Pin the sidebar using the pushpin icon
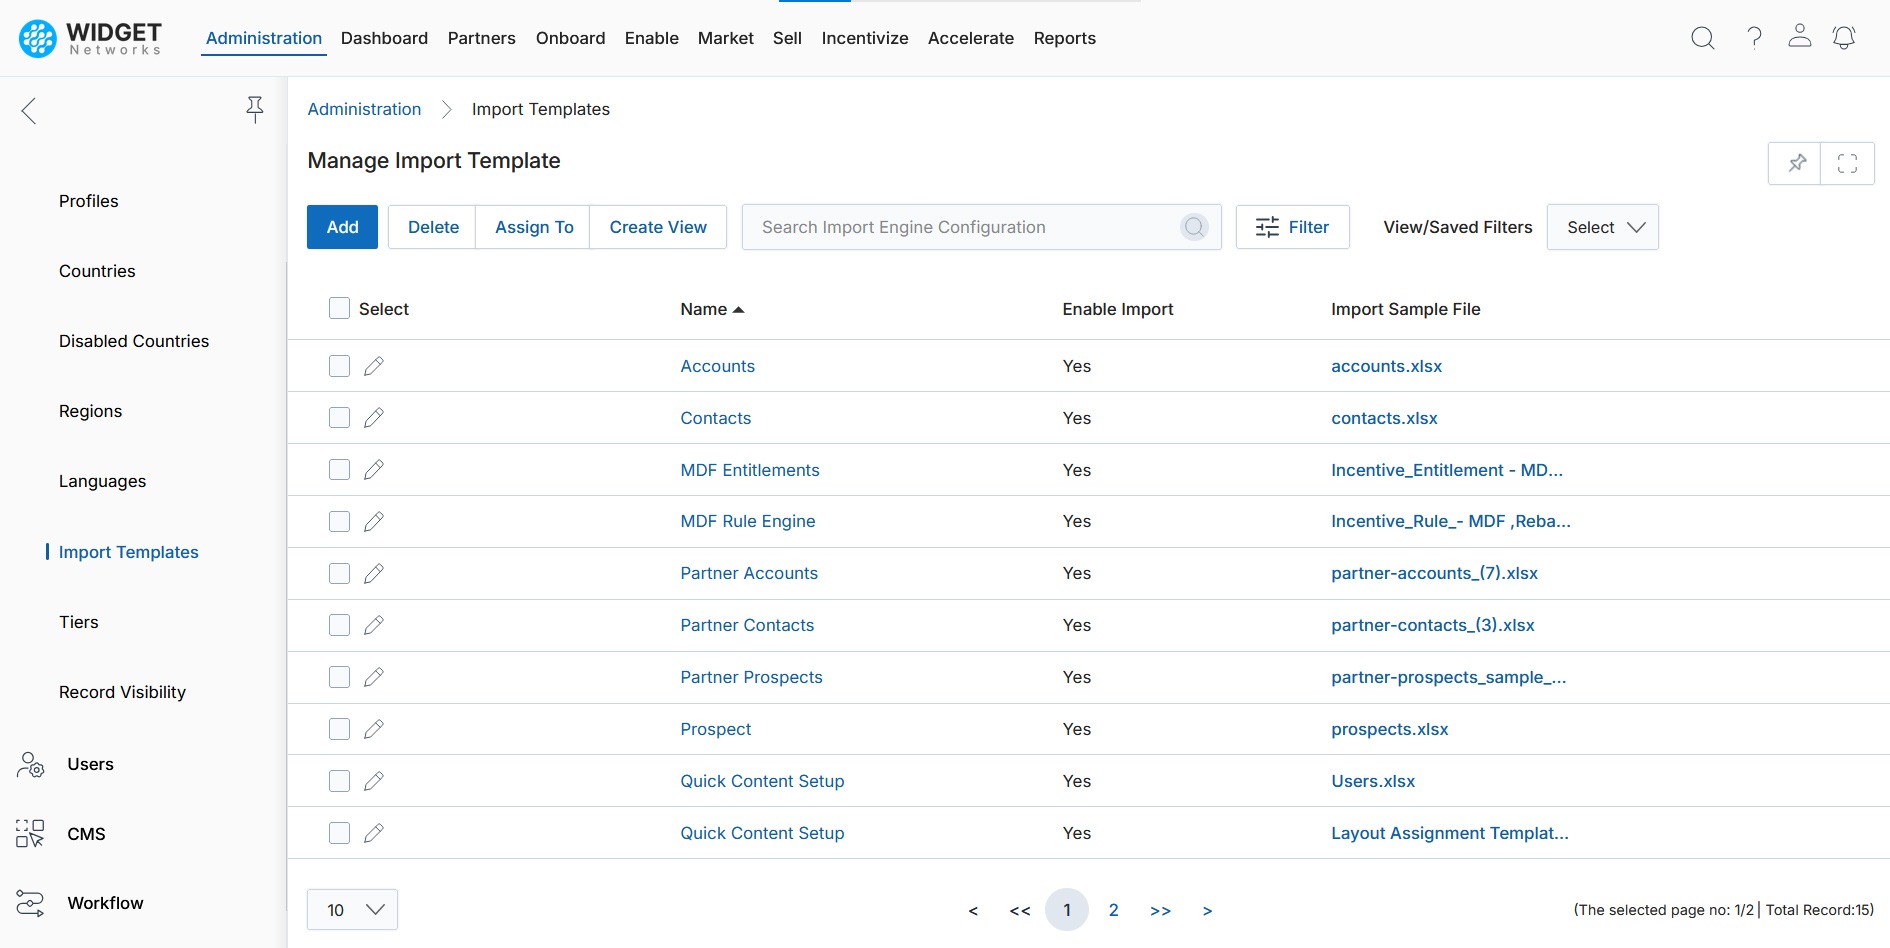Image resolution: width=1890 pixels, height=948 pixels. (255, 109)
